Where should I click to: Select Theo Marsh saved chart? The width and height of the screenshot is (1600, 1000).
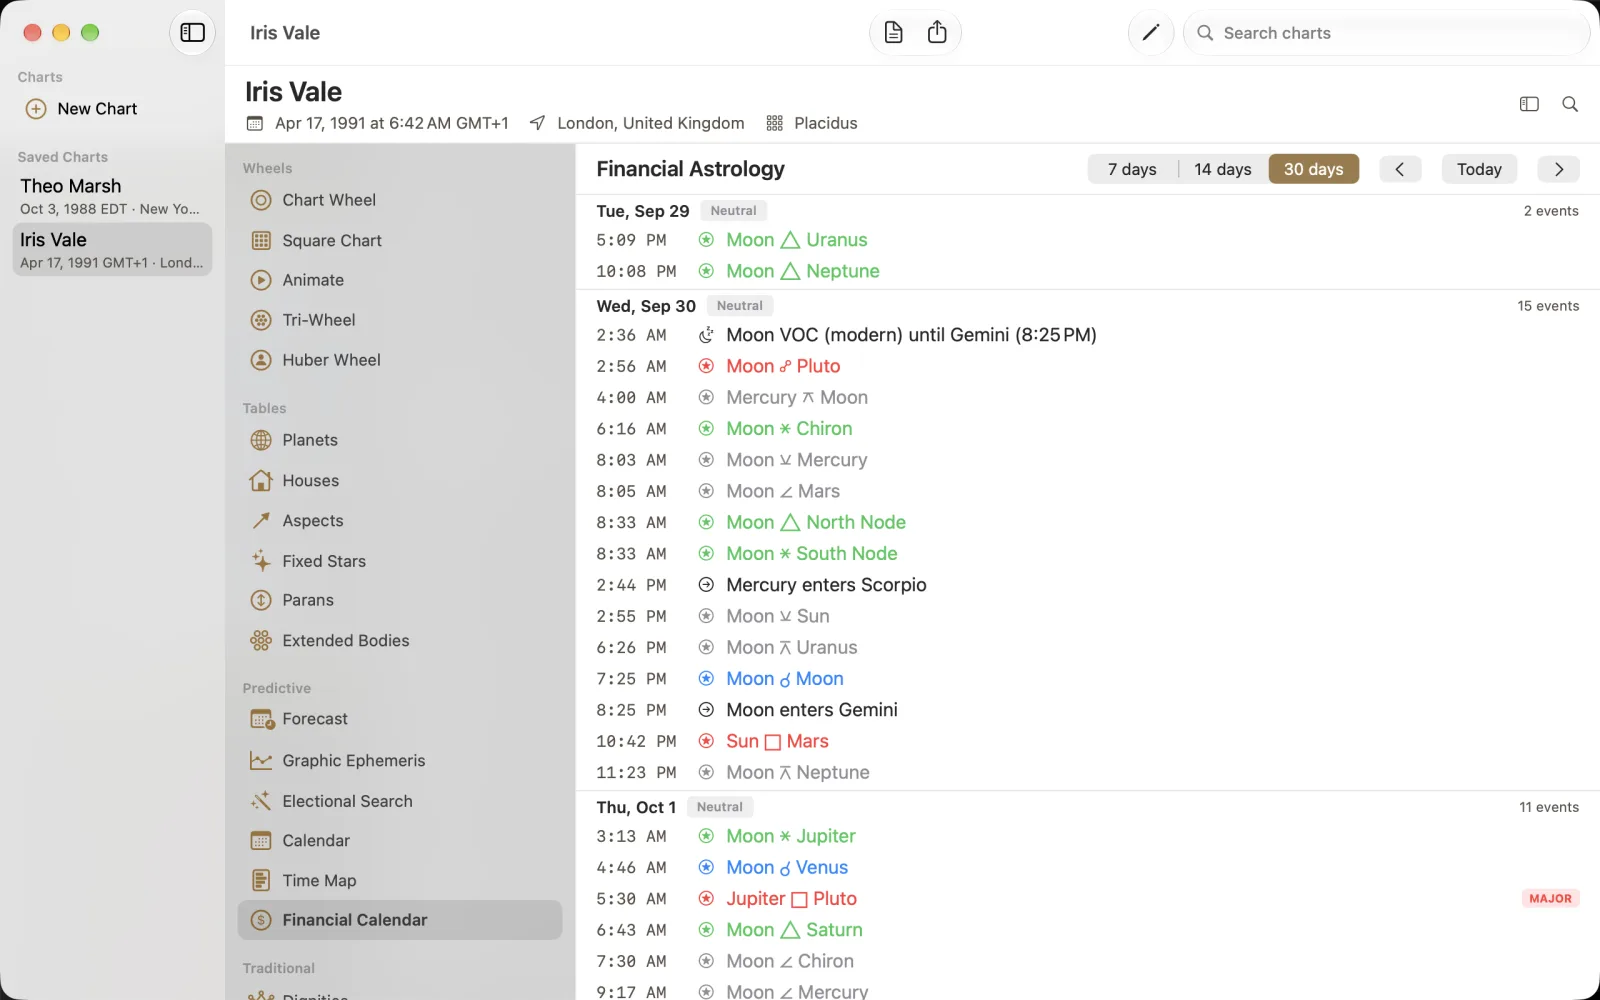point(112,196)
